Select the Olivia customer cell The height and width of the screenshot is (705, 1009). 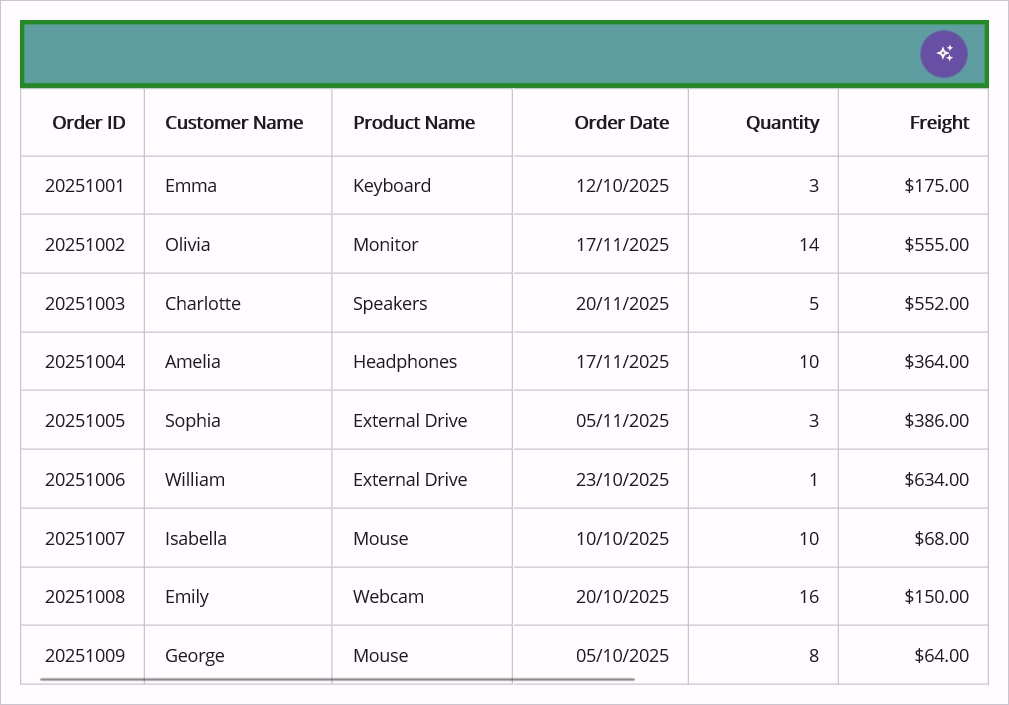tap(188, 245)
